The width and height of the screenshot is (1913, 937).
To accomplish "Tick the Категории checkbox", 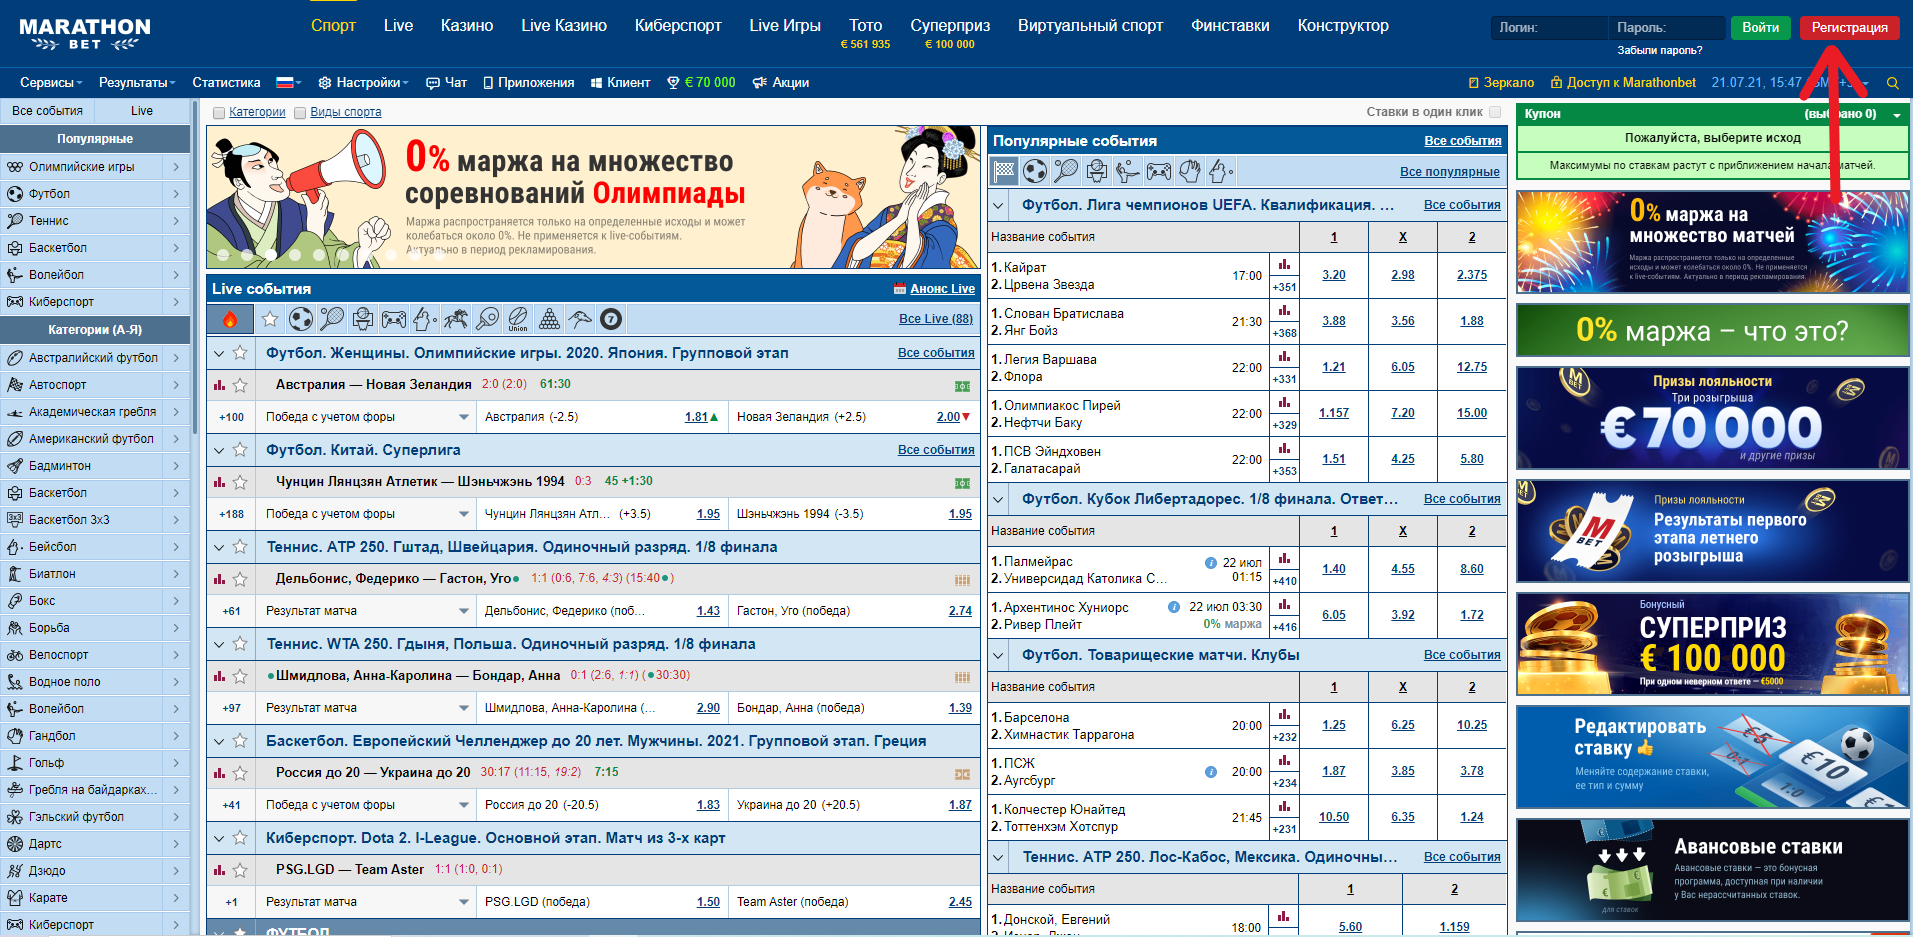I will [219, 113].
